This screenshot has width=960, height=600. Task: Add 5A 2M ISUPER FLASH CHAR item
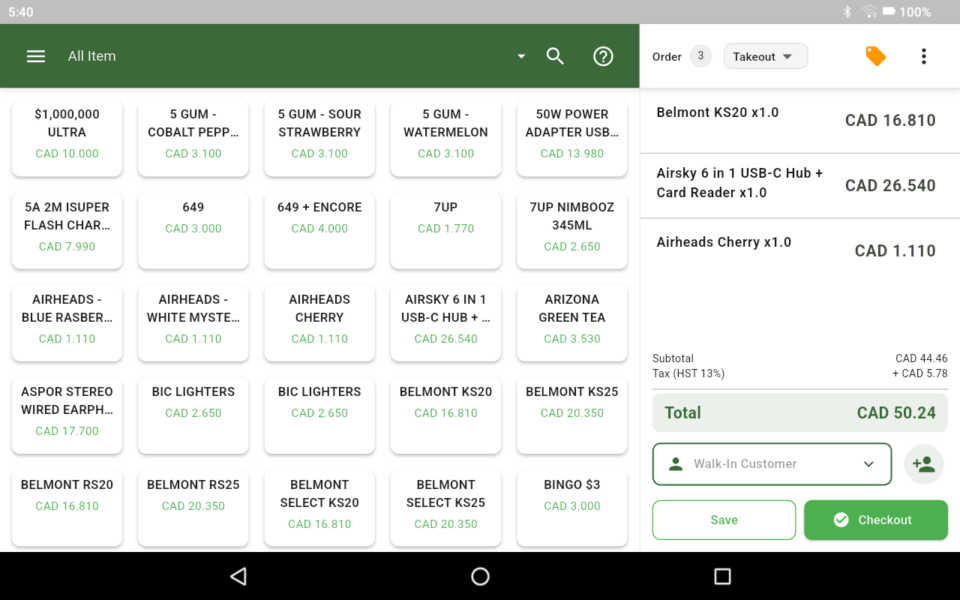tap(67, 231)
